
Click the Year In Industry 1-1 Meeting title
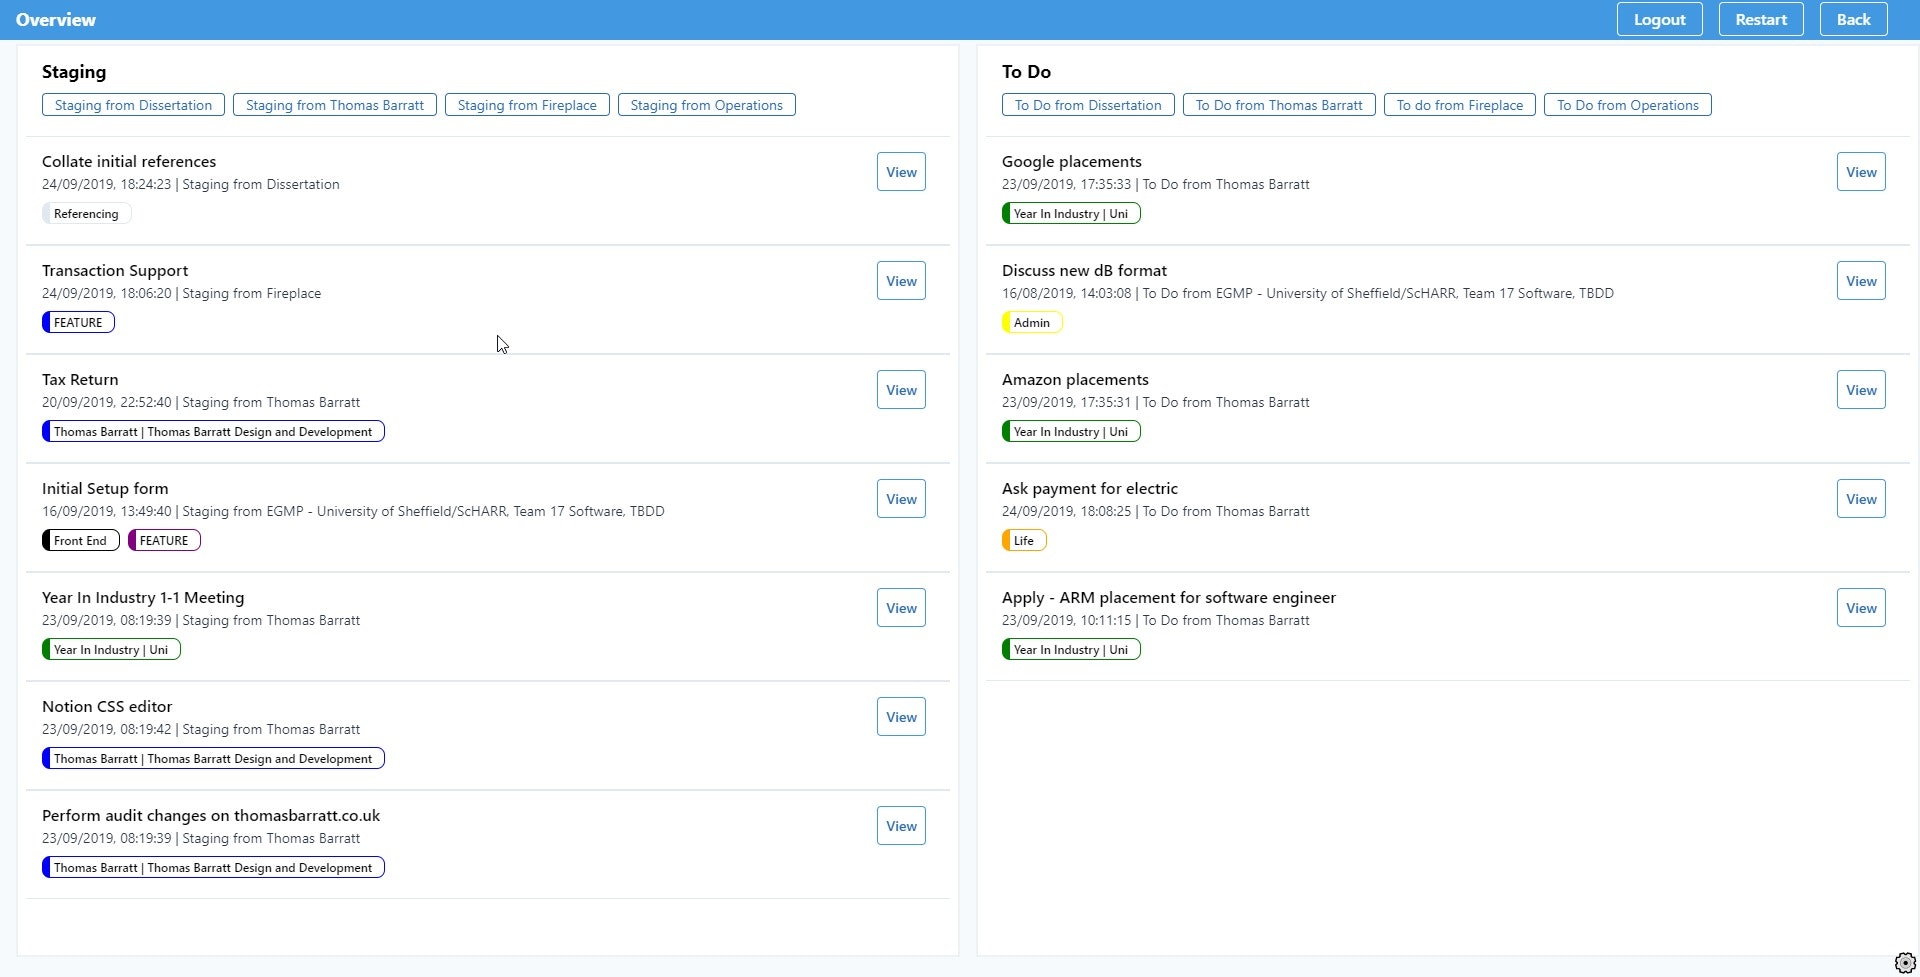coord(143,597)
